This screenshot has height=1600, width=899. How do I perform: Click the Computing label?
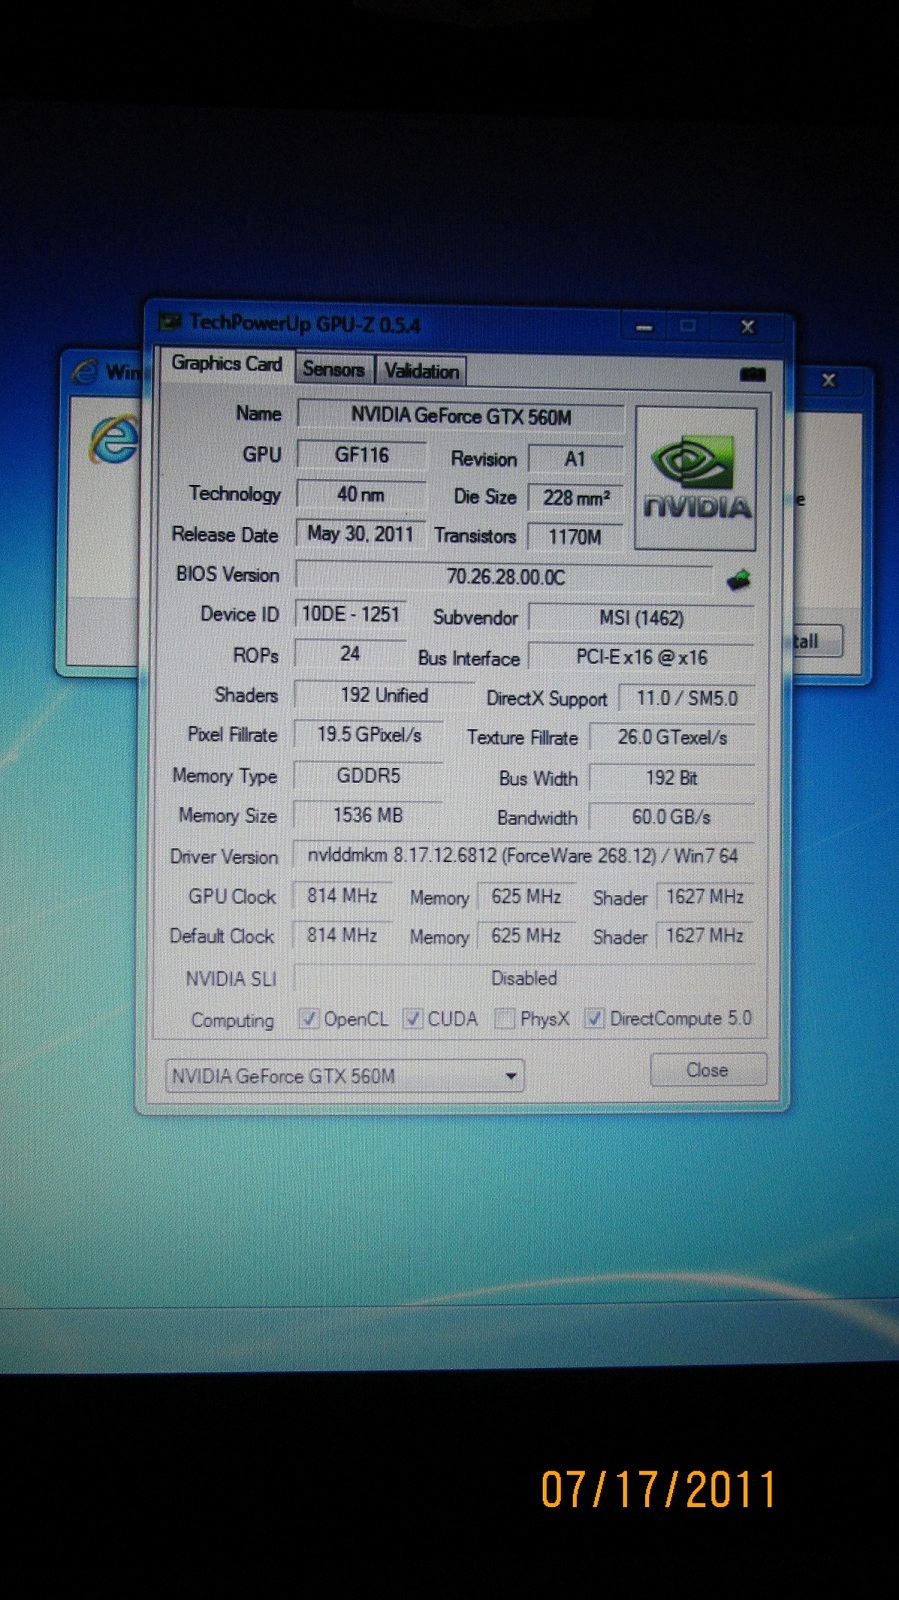coord(232,1020)
